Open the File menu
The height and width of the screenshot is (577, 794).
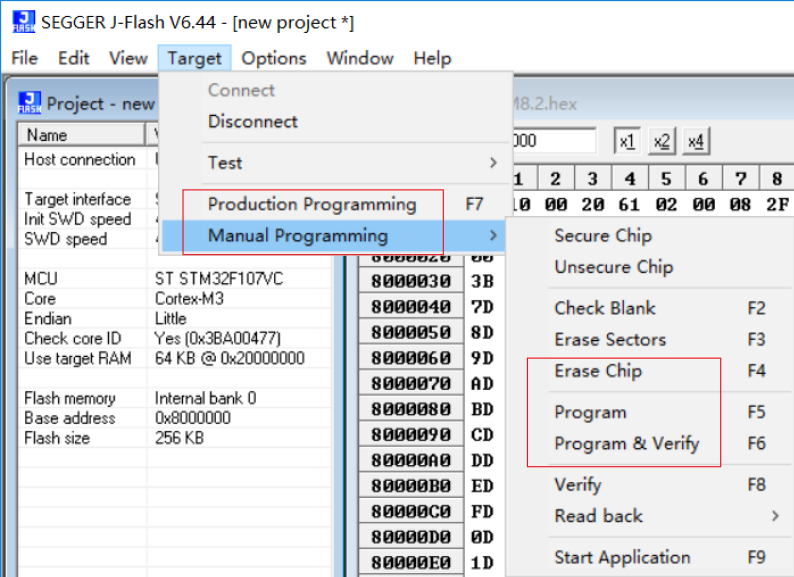point(24,58)
